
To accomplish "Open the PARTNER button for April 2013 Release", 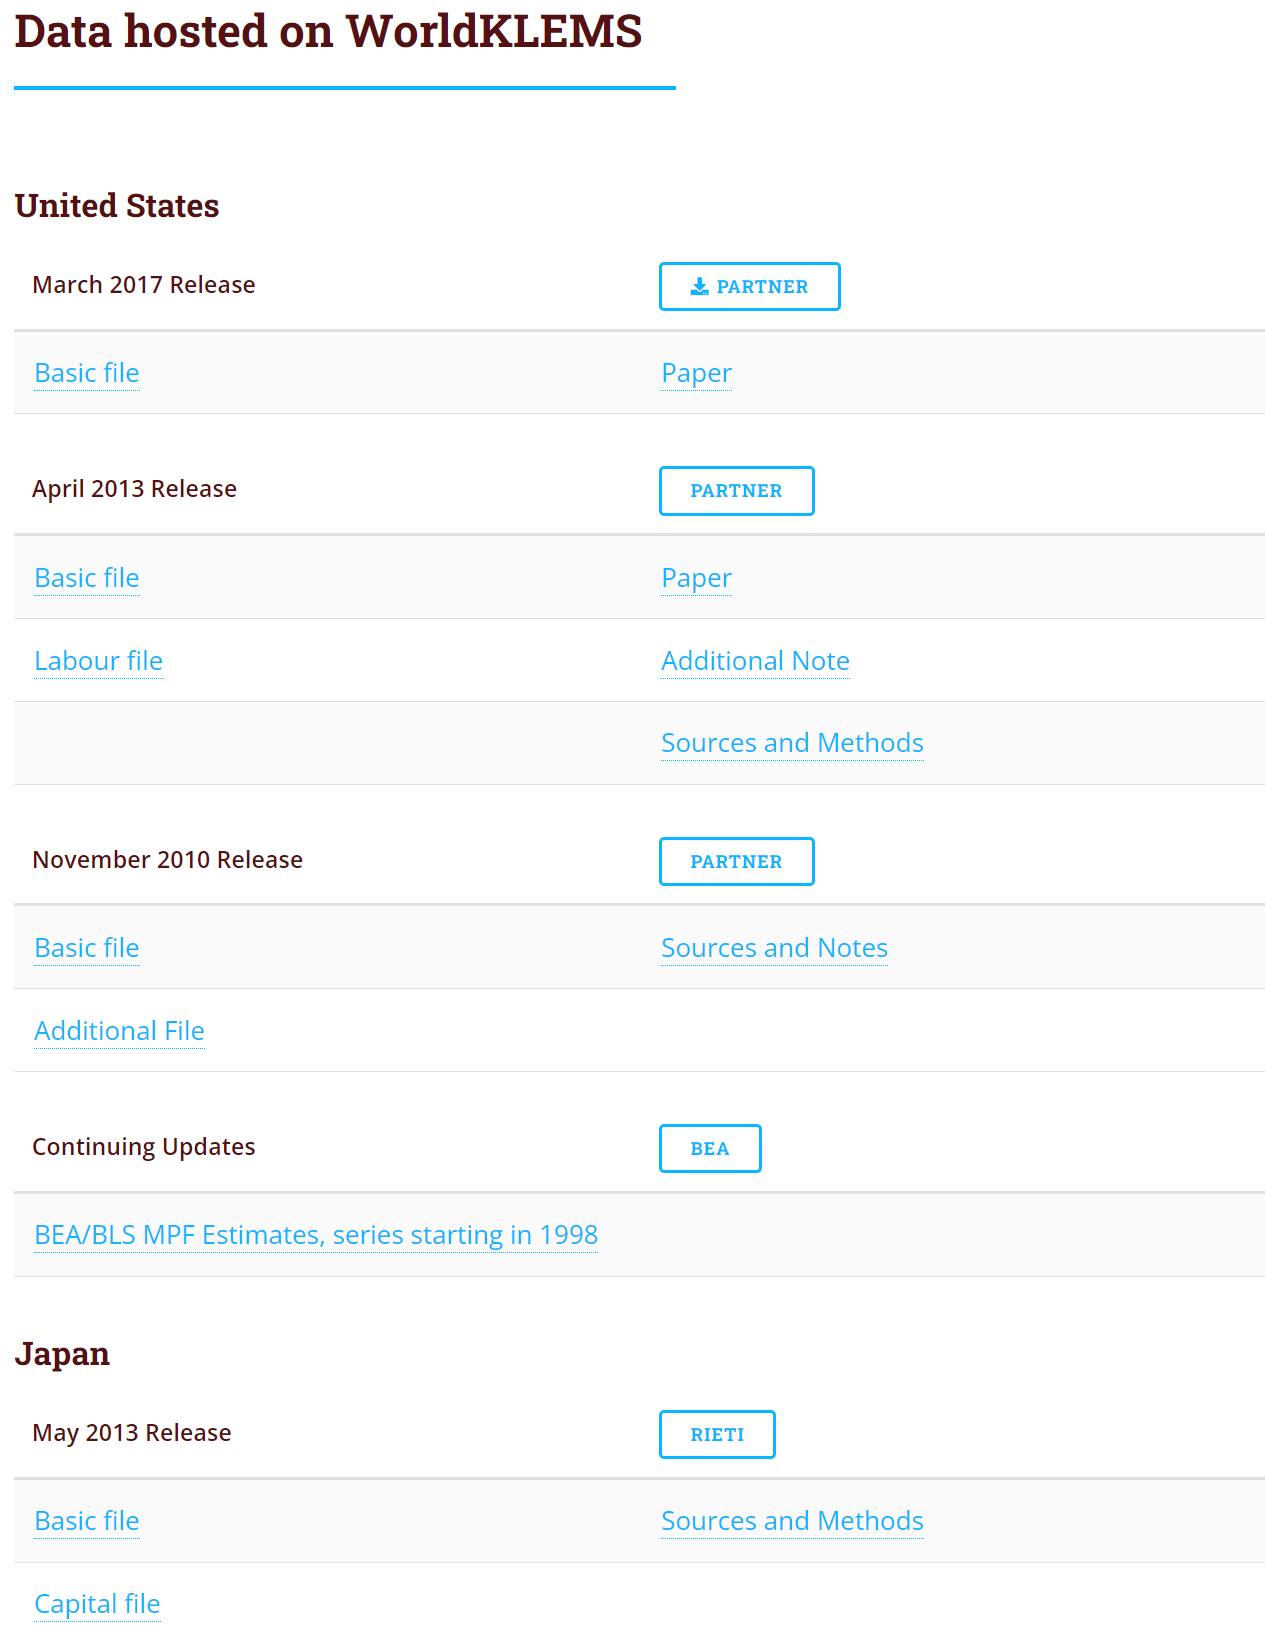I will tap(736, 491).
